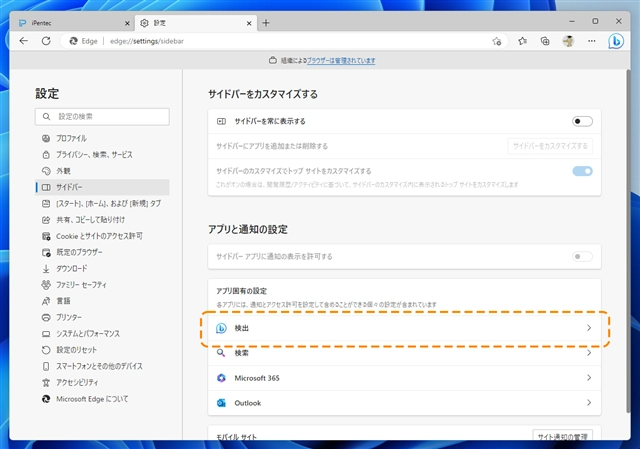Image resolution: width=640 pixels, height=449 pixels.
Task: Open アクセシビリティ settings
Action: tap(102, 382)
